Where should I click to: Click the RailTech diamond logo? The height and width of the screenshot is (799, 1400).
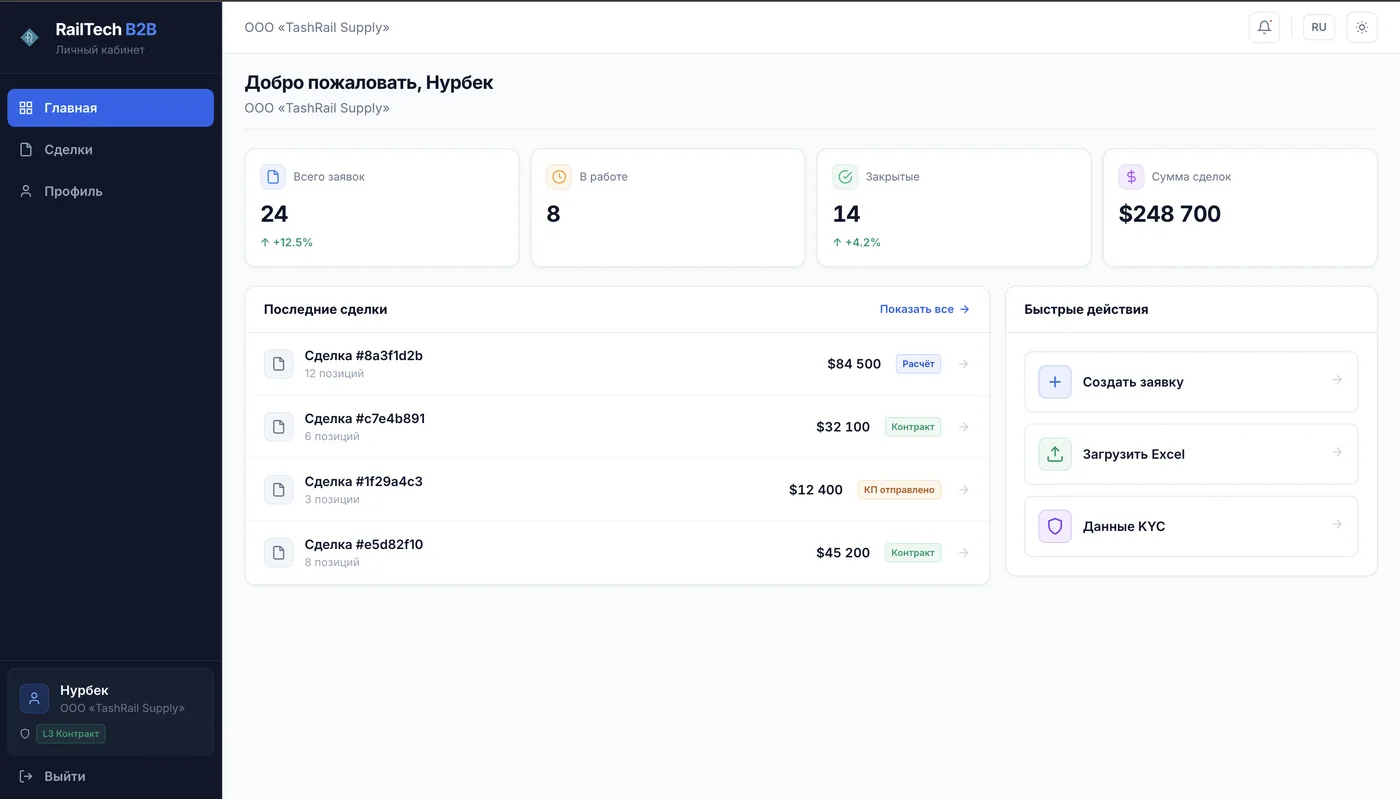pyautogui.click(x=29, y=36)
